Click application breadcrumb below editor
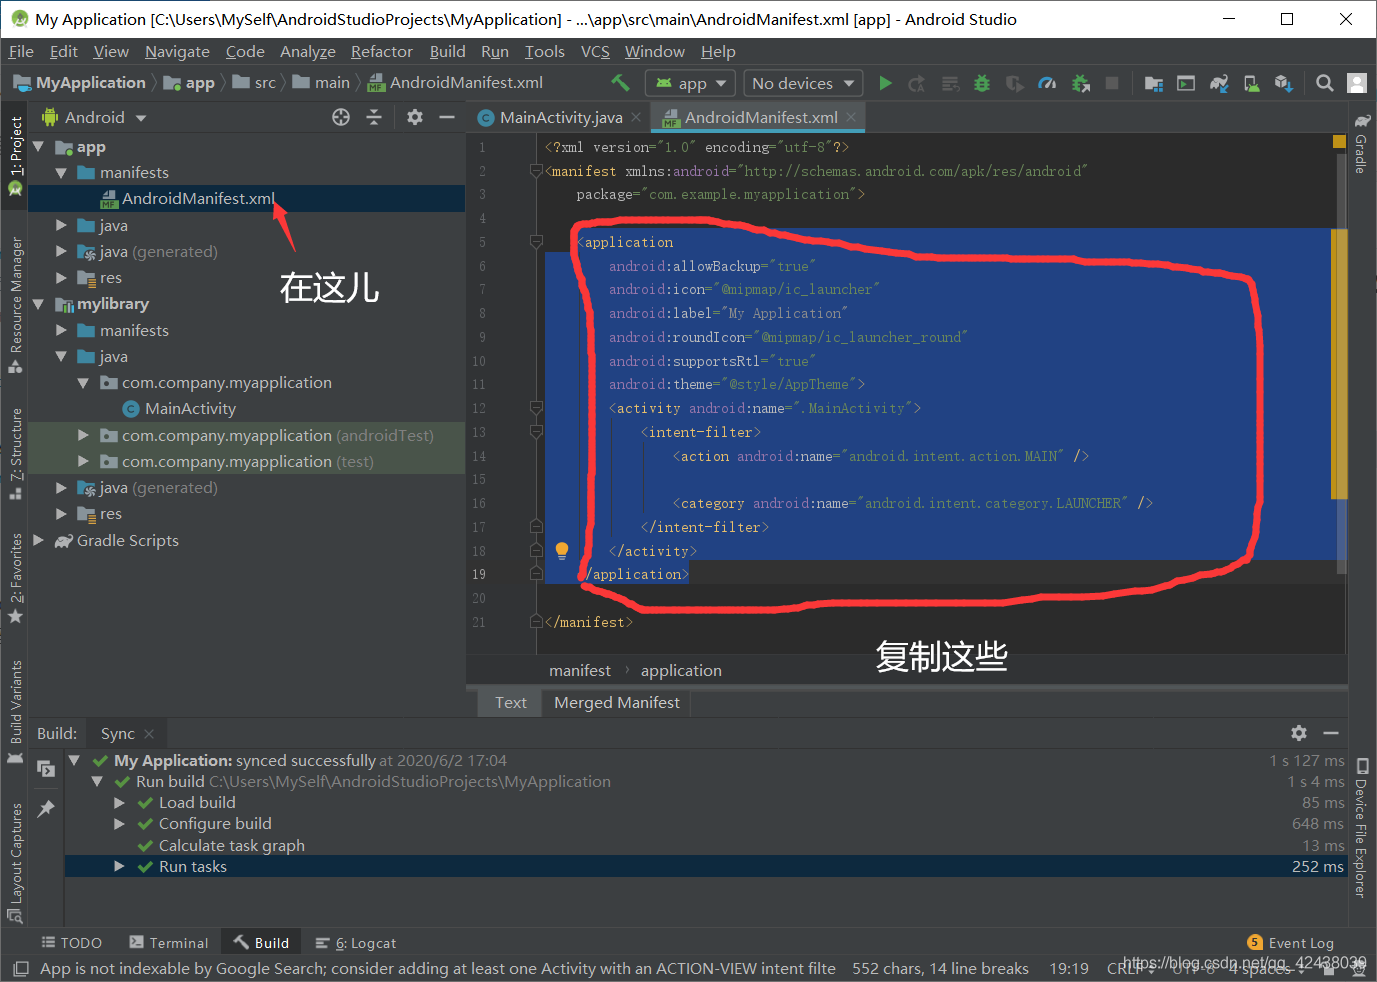 (x=681, y=670)
